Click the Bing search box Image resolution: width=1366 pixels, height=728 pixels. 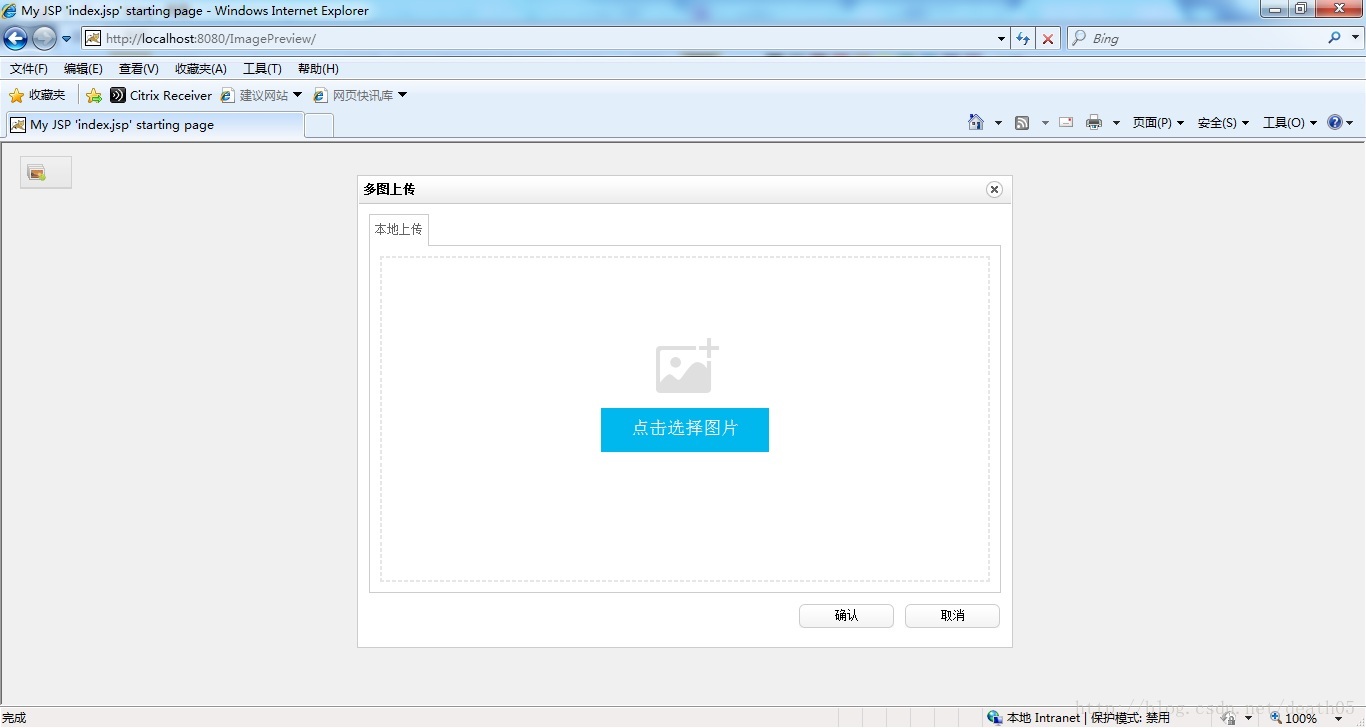pos(1205,39)
